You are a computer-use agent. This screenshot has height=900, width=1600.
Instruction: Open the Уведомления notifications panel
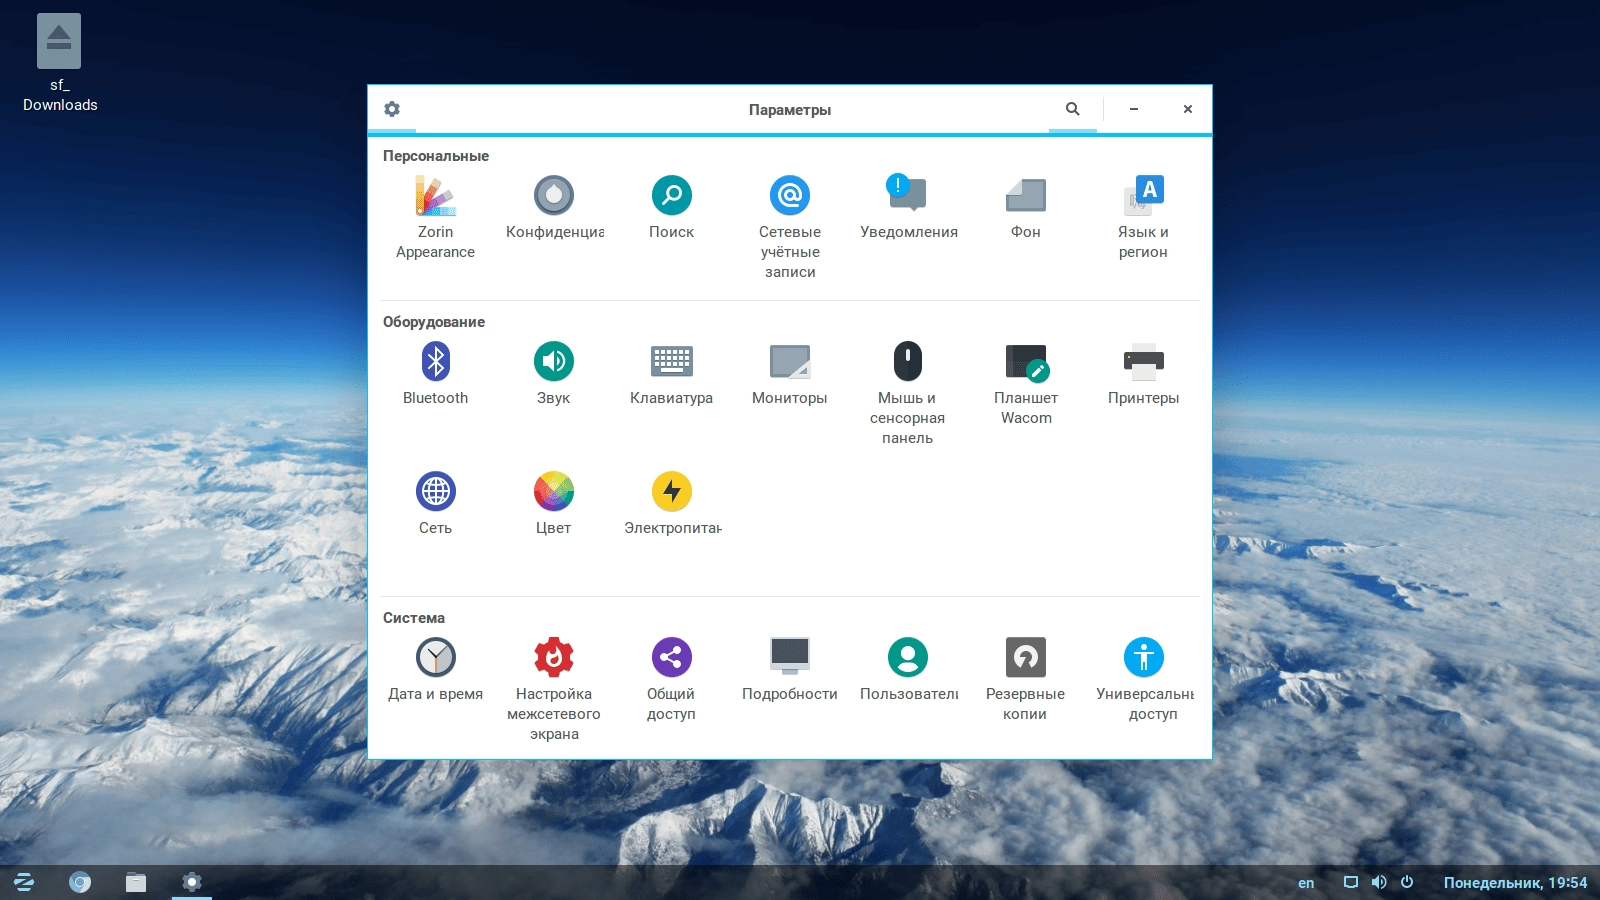coord(908,207)
